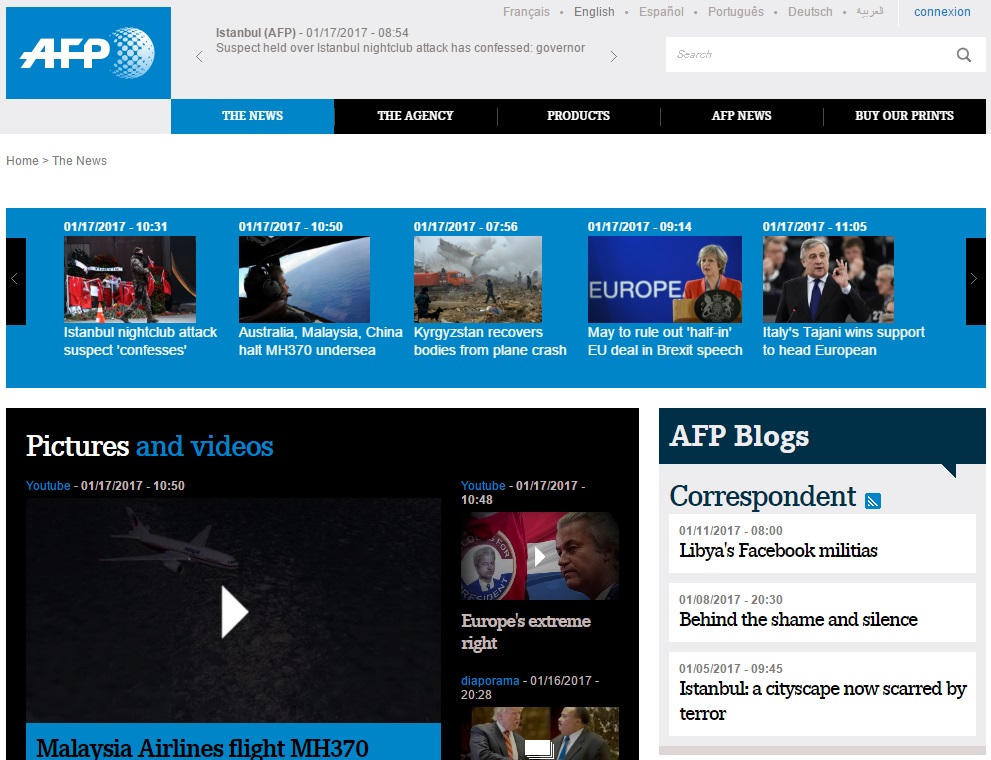991x760 pixels.
Task: Open the Istanbul governor confession ticker headline
Action: click(400, 48)
